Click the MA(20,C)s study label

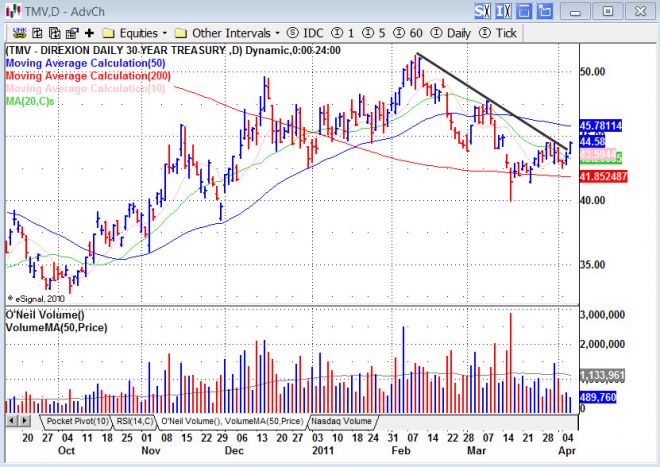coord(30,101)
